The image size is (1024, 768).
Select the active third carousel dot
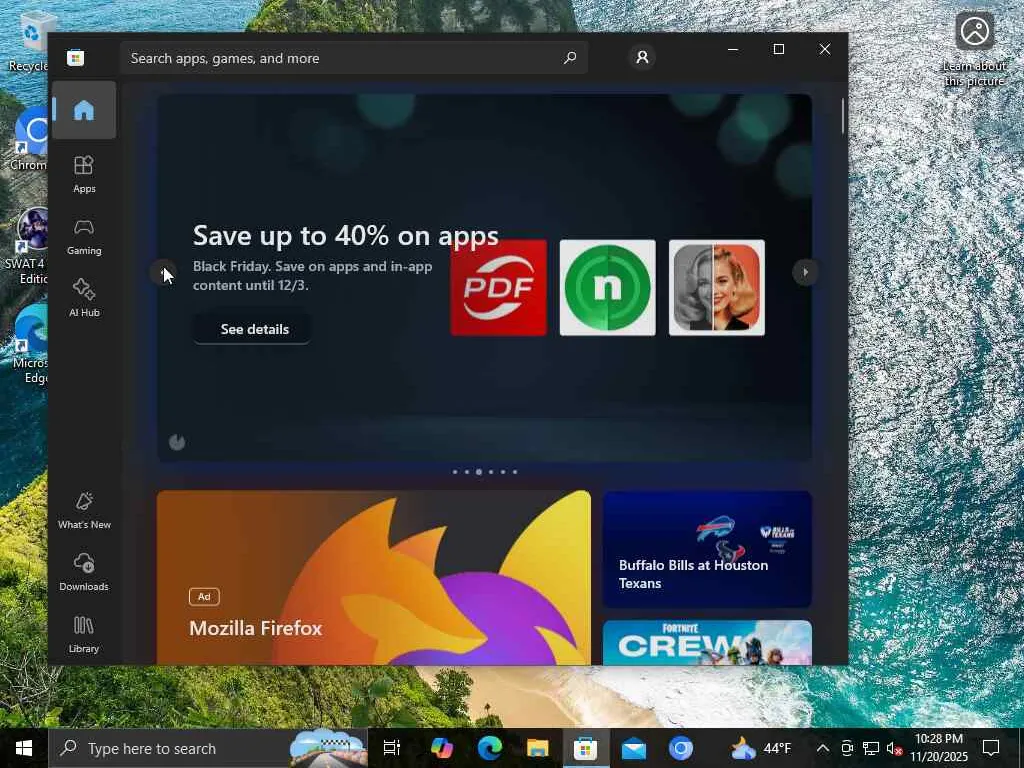[x=479, y=472]
